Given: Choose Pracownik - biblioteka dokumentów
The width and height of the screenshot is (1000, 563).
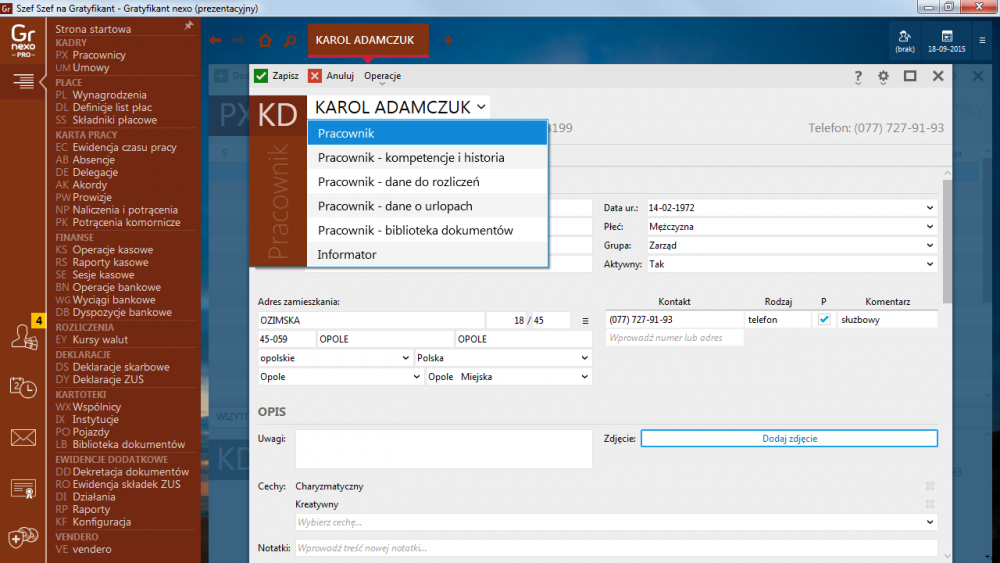Looking at the screenshot, I should click(415, 230).
